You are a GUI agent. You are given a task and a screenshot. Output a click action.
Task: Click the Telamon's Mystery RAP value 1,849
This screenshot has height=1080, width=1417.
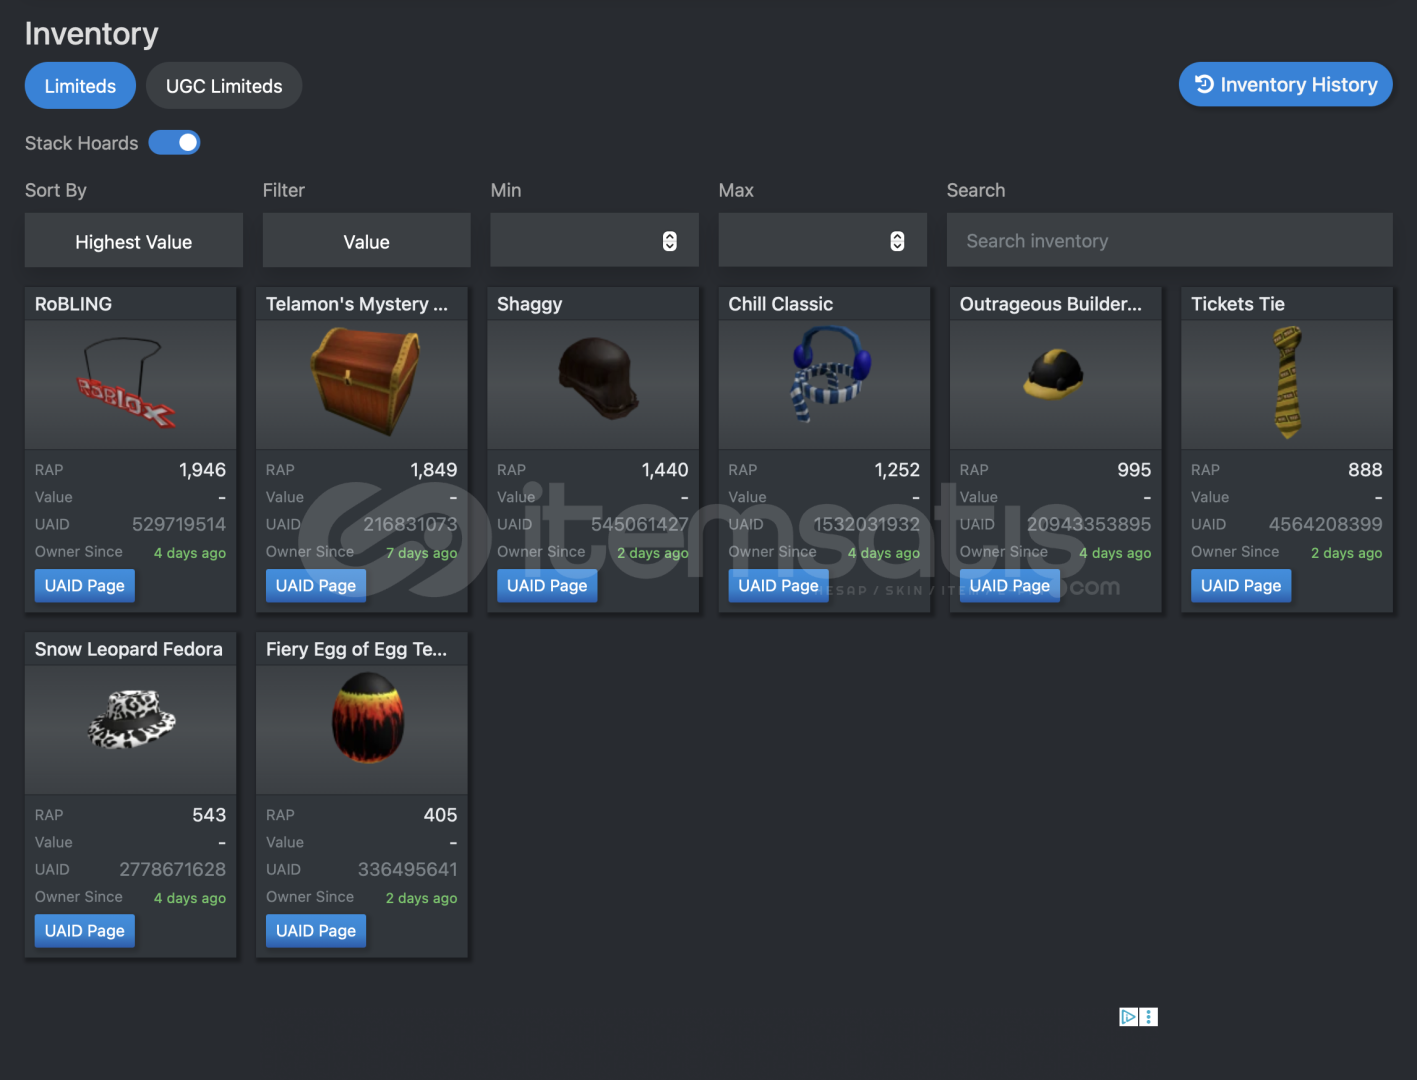[x=434, y=470]
